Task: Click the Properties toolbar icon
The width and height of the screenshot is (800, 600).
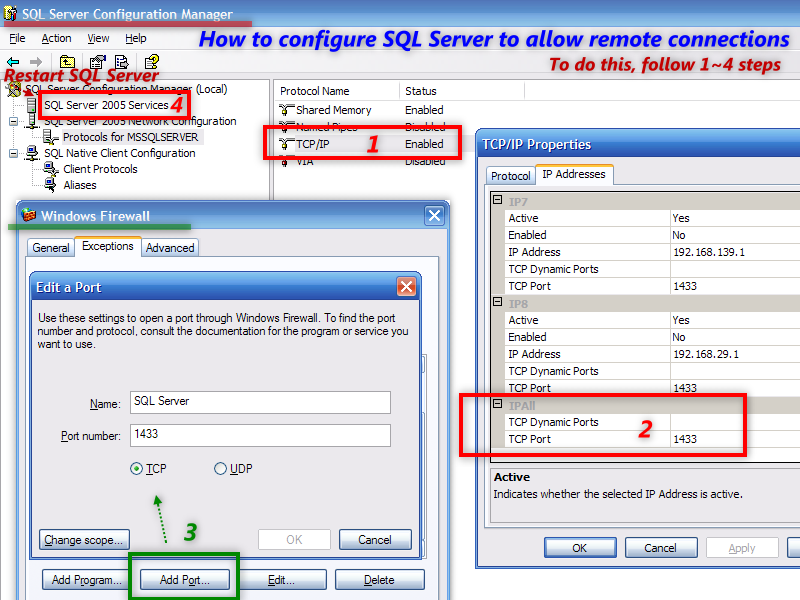Action: pos(97,62)
